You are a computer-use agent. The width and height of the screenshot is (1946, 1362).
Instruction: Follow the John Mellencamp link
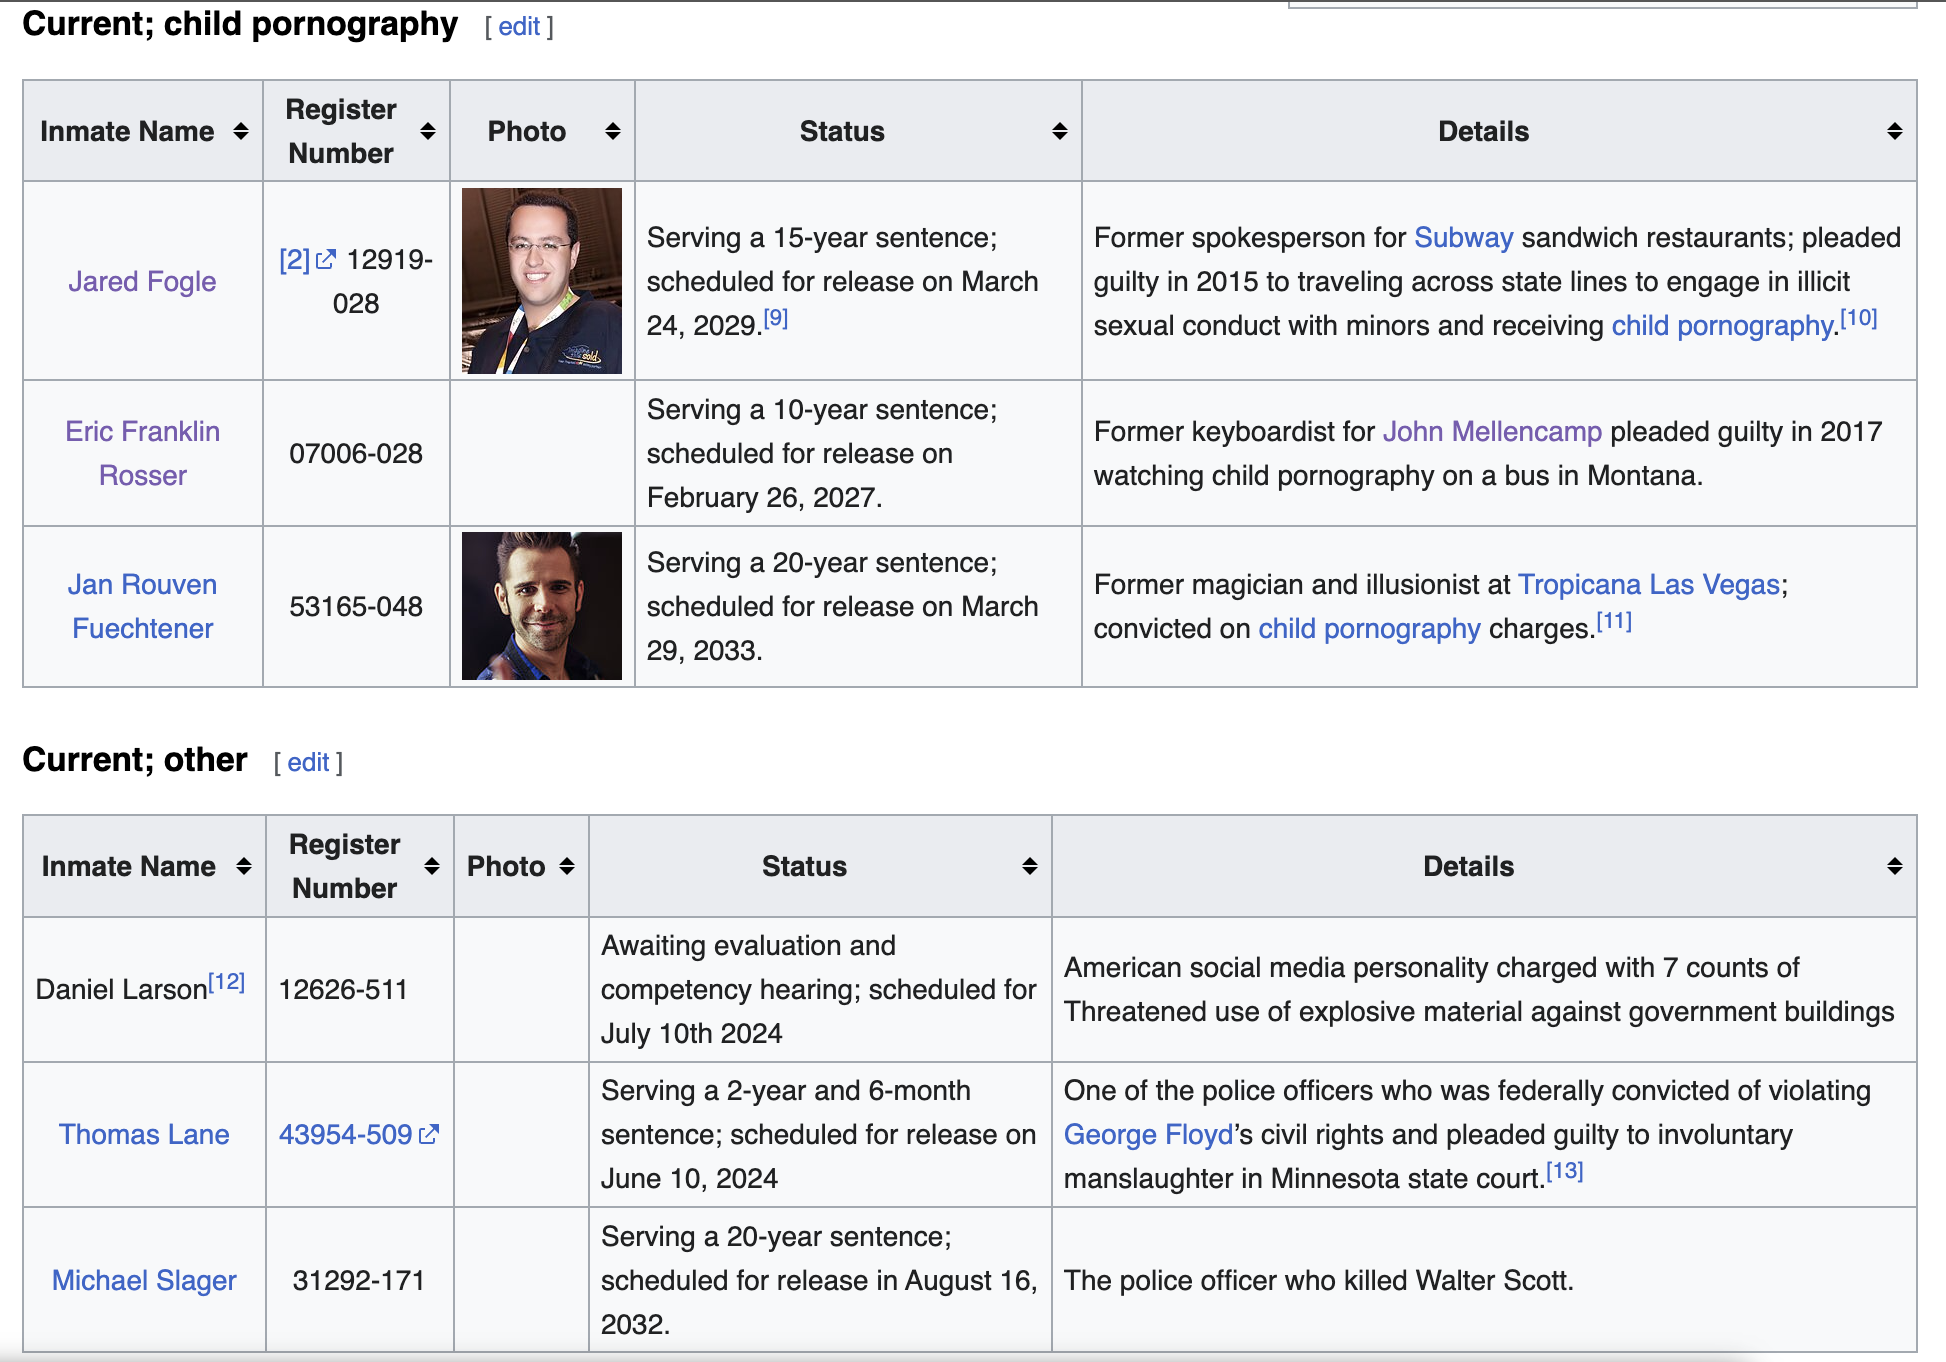click(x=1492, y=431)
